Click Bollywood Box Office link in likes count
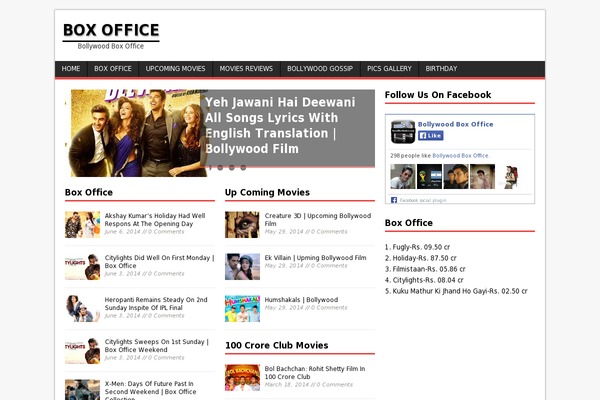 (460, 156)
